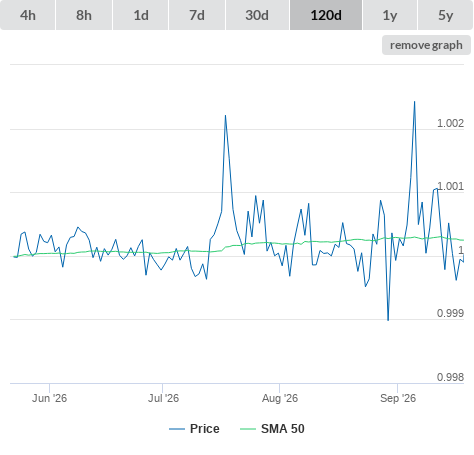
Task: Click the late August lowest price dip
Action: 388,320
